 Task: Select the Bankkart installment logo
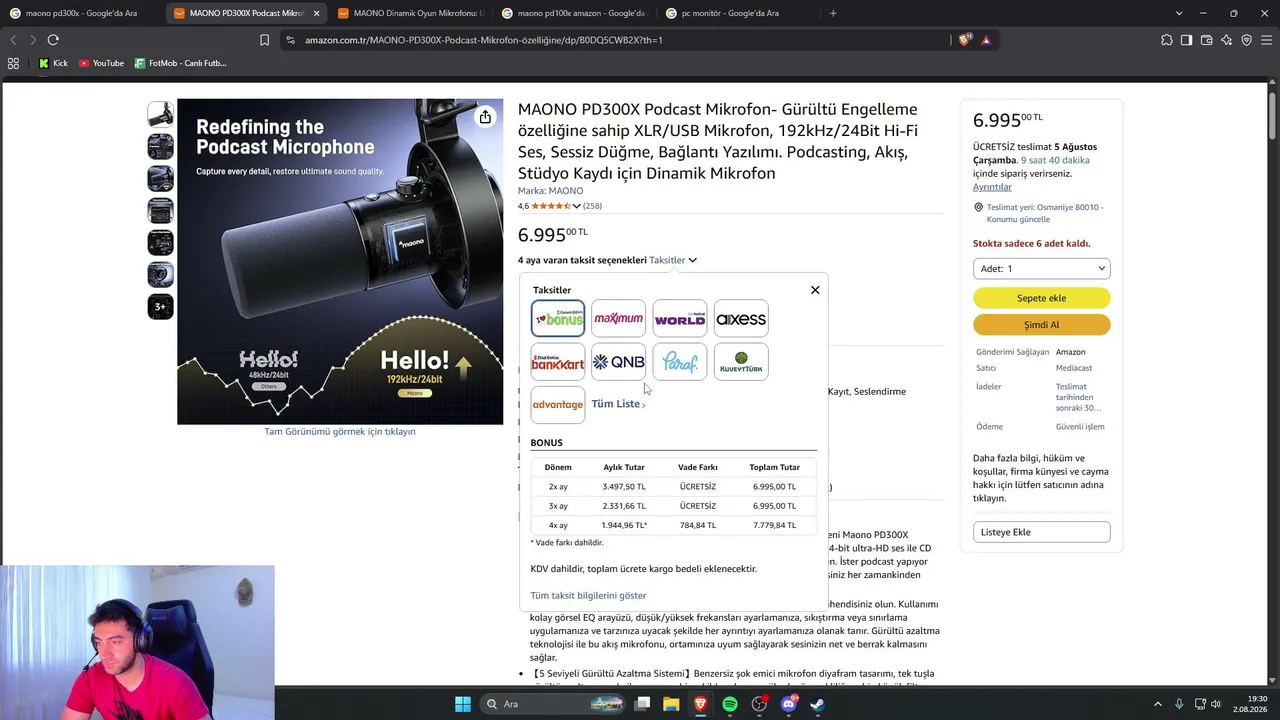[x=558, y=362]
